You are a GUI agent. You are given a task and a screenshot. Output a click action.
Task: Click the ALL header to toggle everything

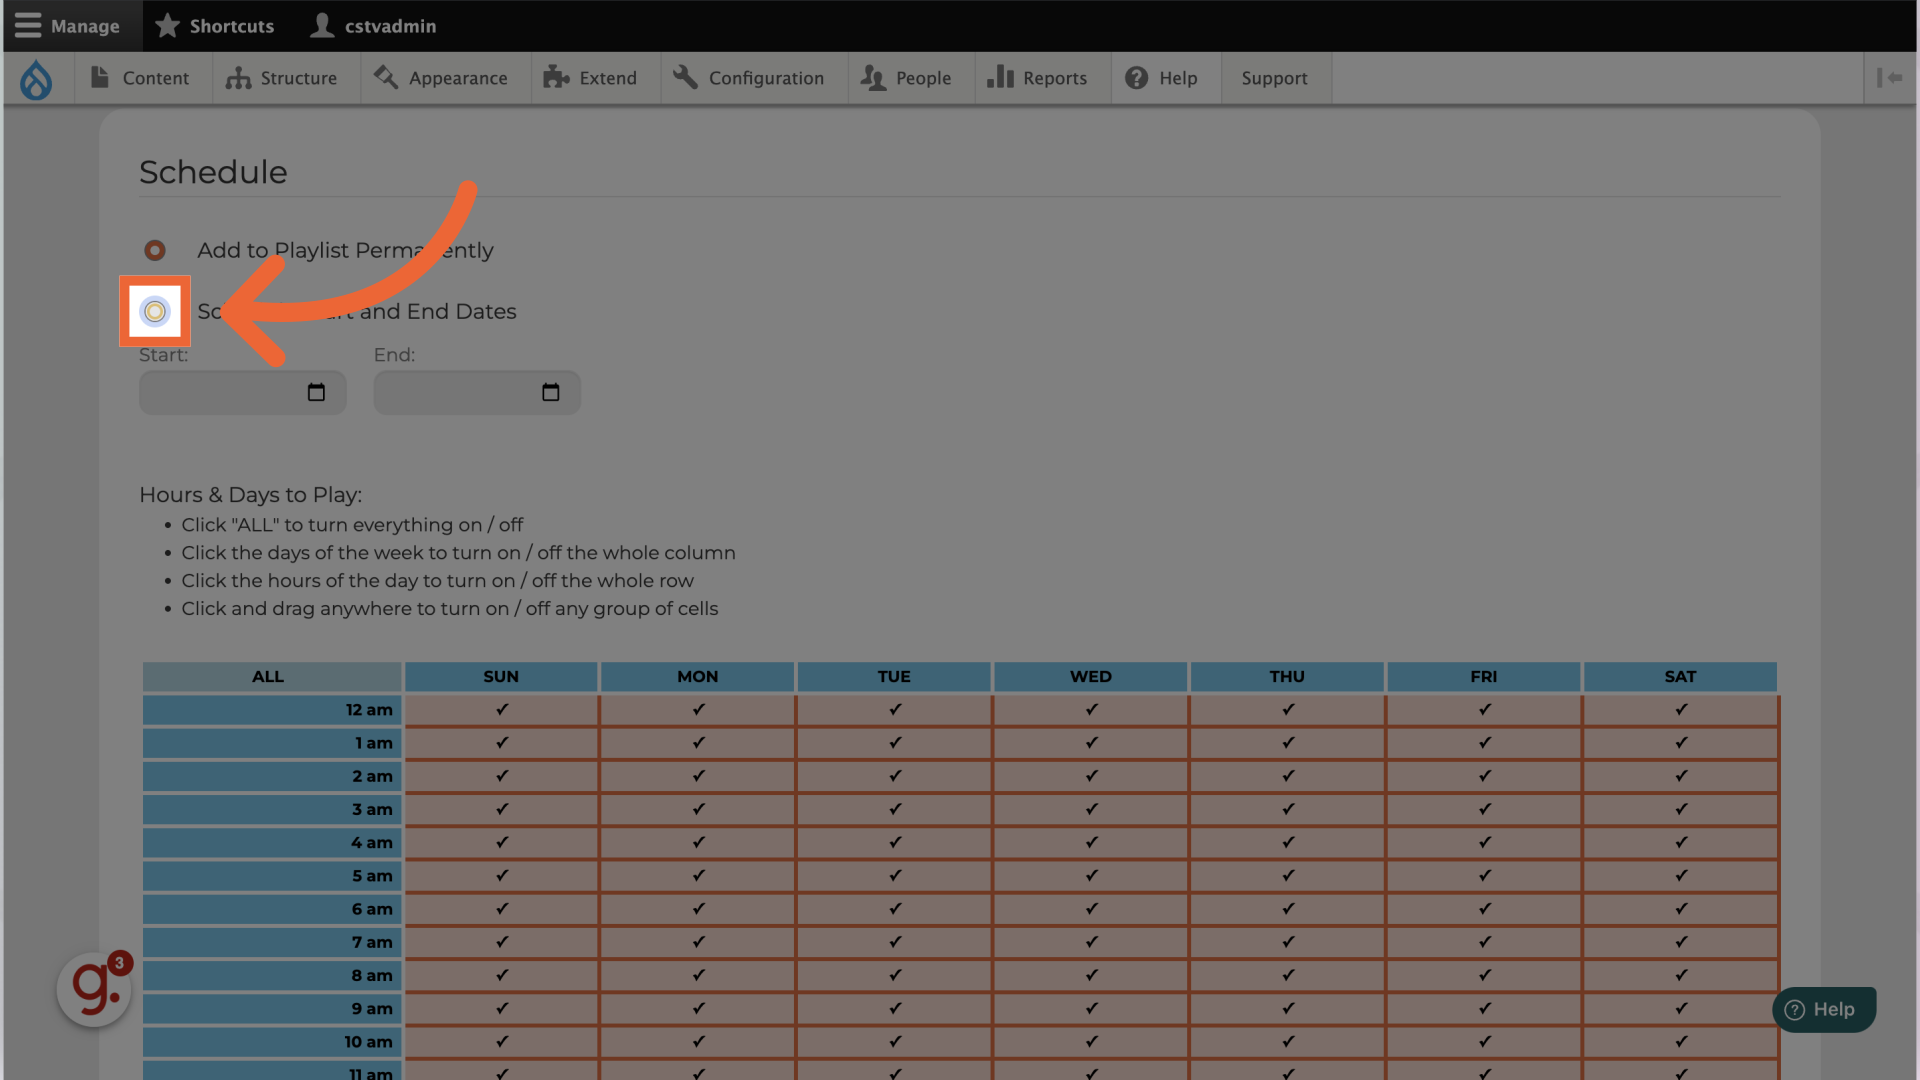(268, 677)
